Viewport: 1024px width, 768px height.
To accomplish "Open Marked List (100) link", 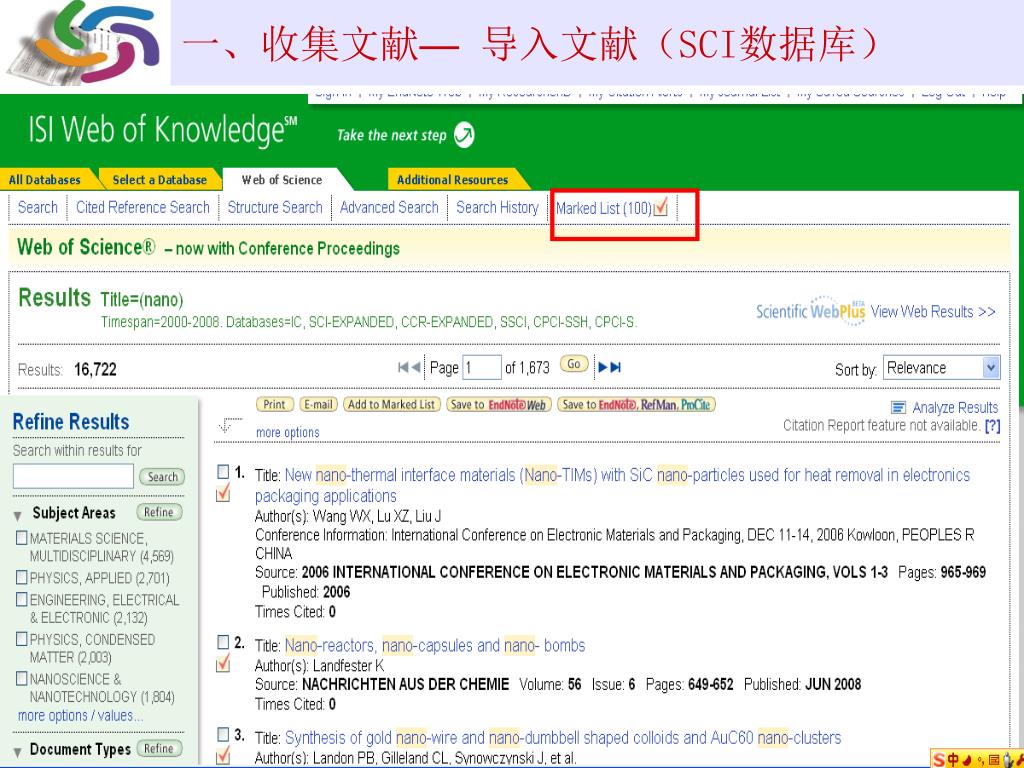I will [604, 208].
